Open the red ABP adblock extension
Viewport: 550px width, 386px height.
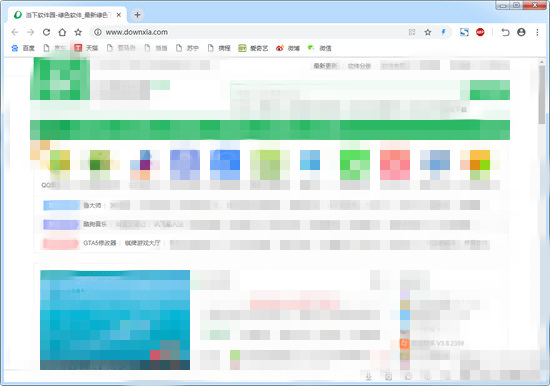pos(480,32)
